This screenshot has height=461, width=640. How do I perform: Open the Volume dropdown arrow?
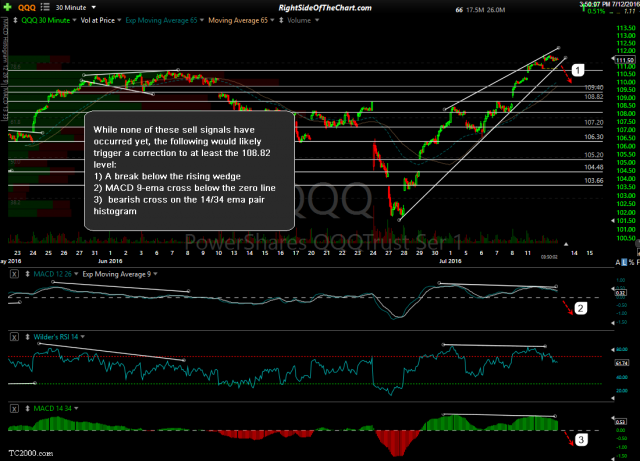317,20
